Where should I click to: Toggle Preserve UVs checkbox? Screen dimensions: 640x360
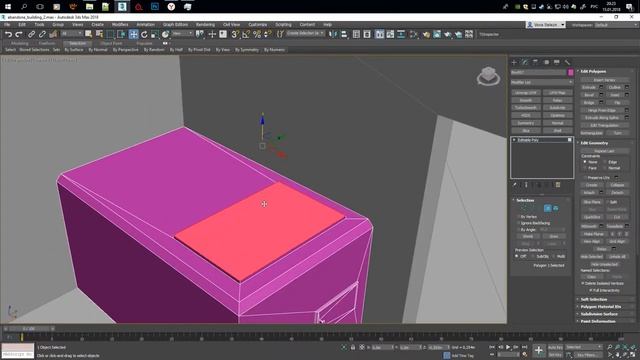point(585,178)
